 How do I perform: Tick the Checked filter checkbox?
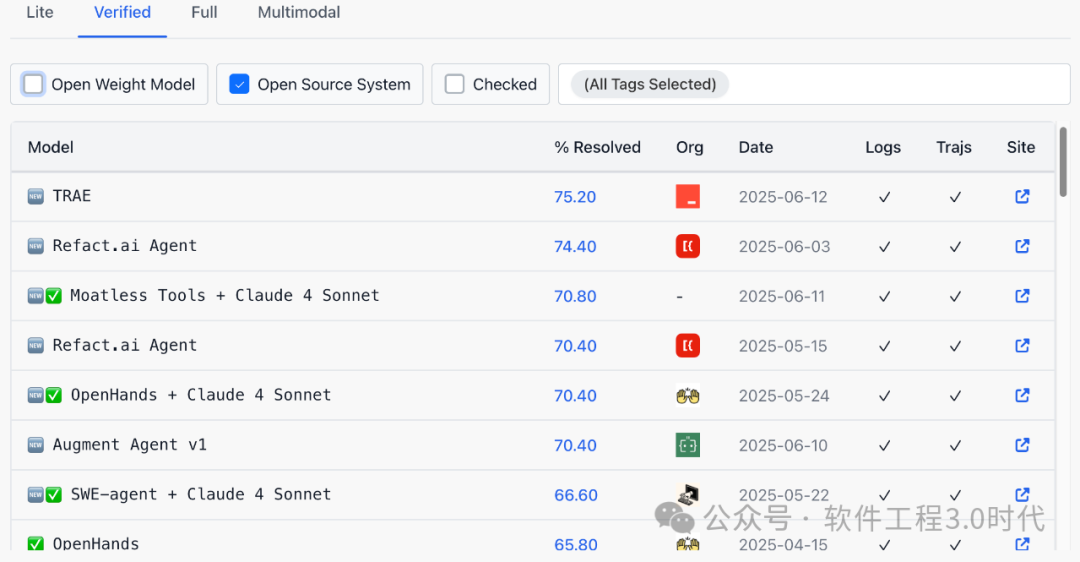point(455,84)
